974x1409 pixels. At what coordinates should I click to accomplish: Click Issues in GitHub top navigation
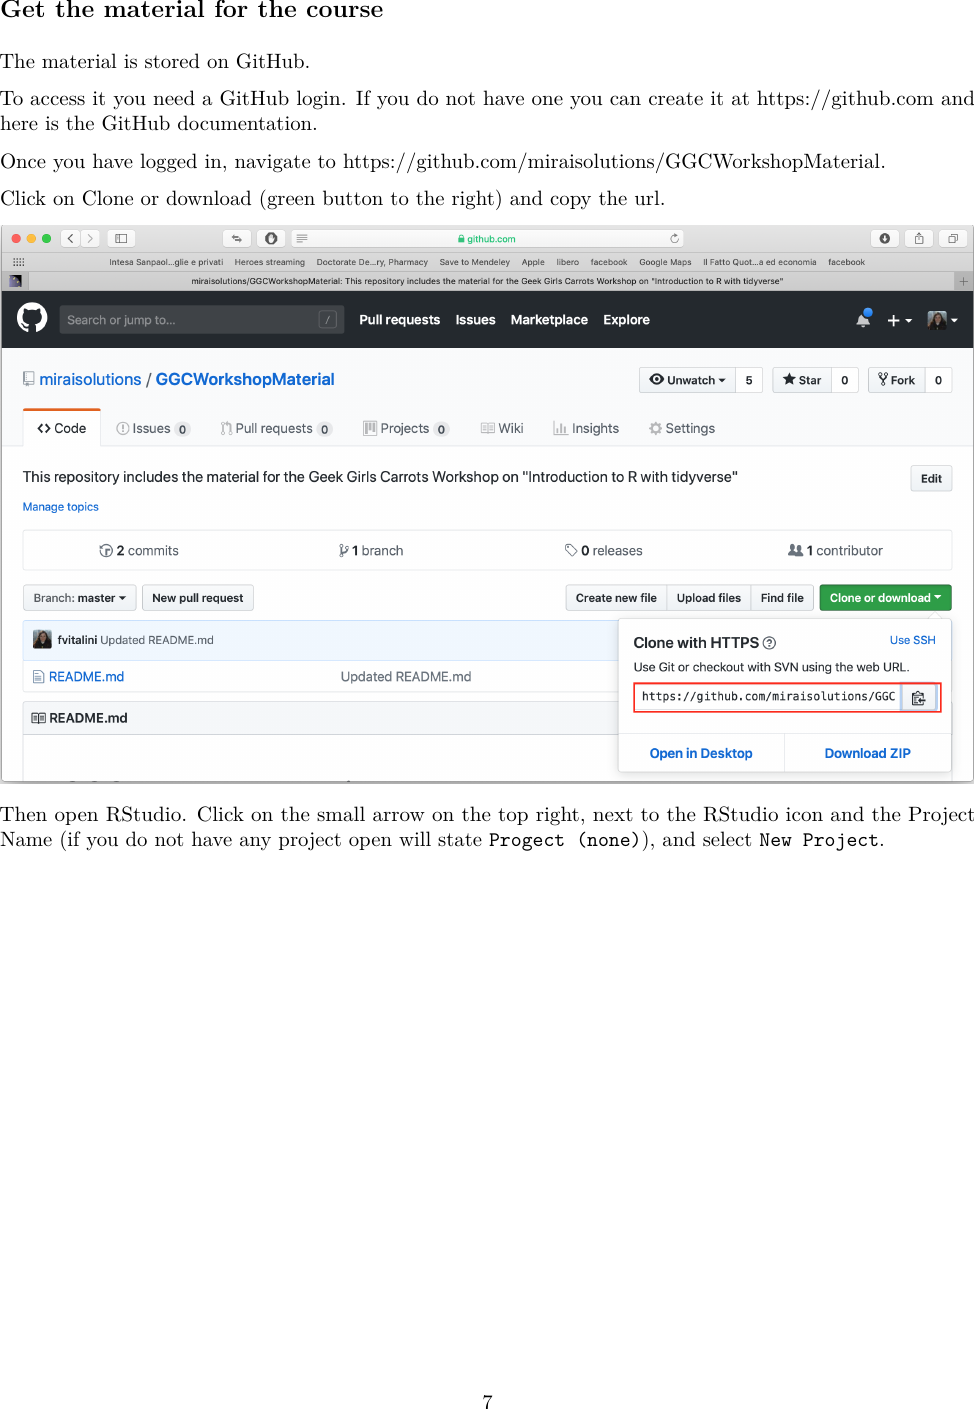tap(475, 320)
